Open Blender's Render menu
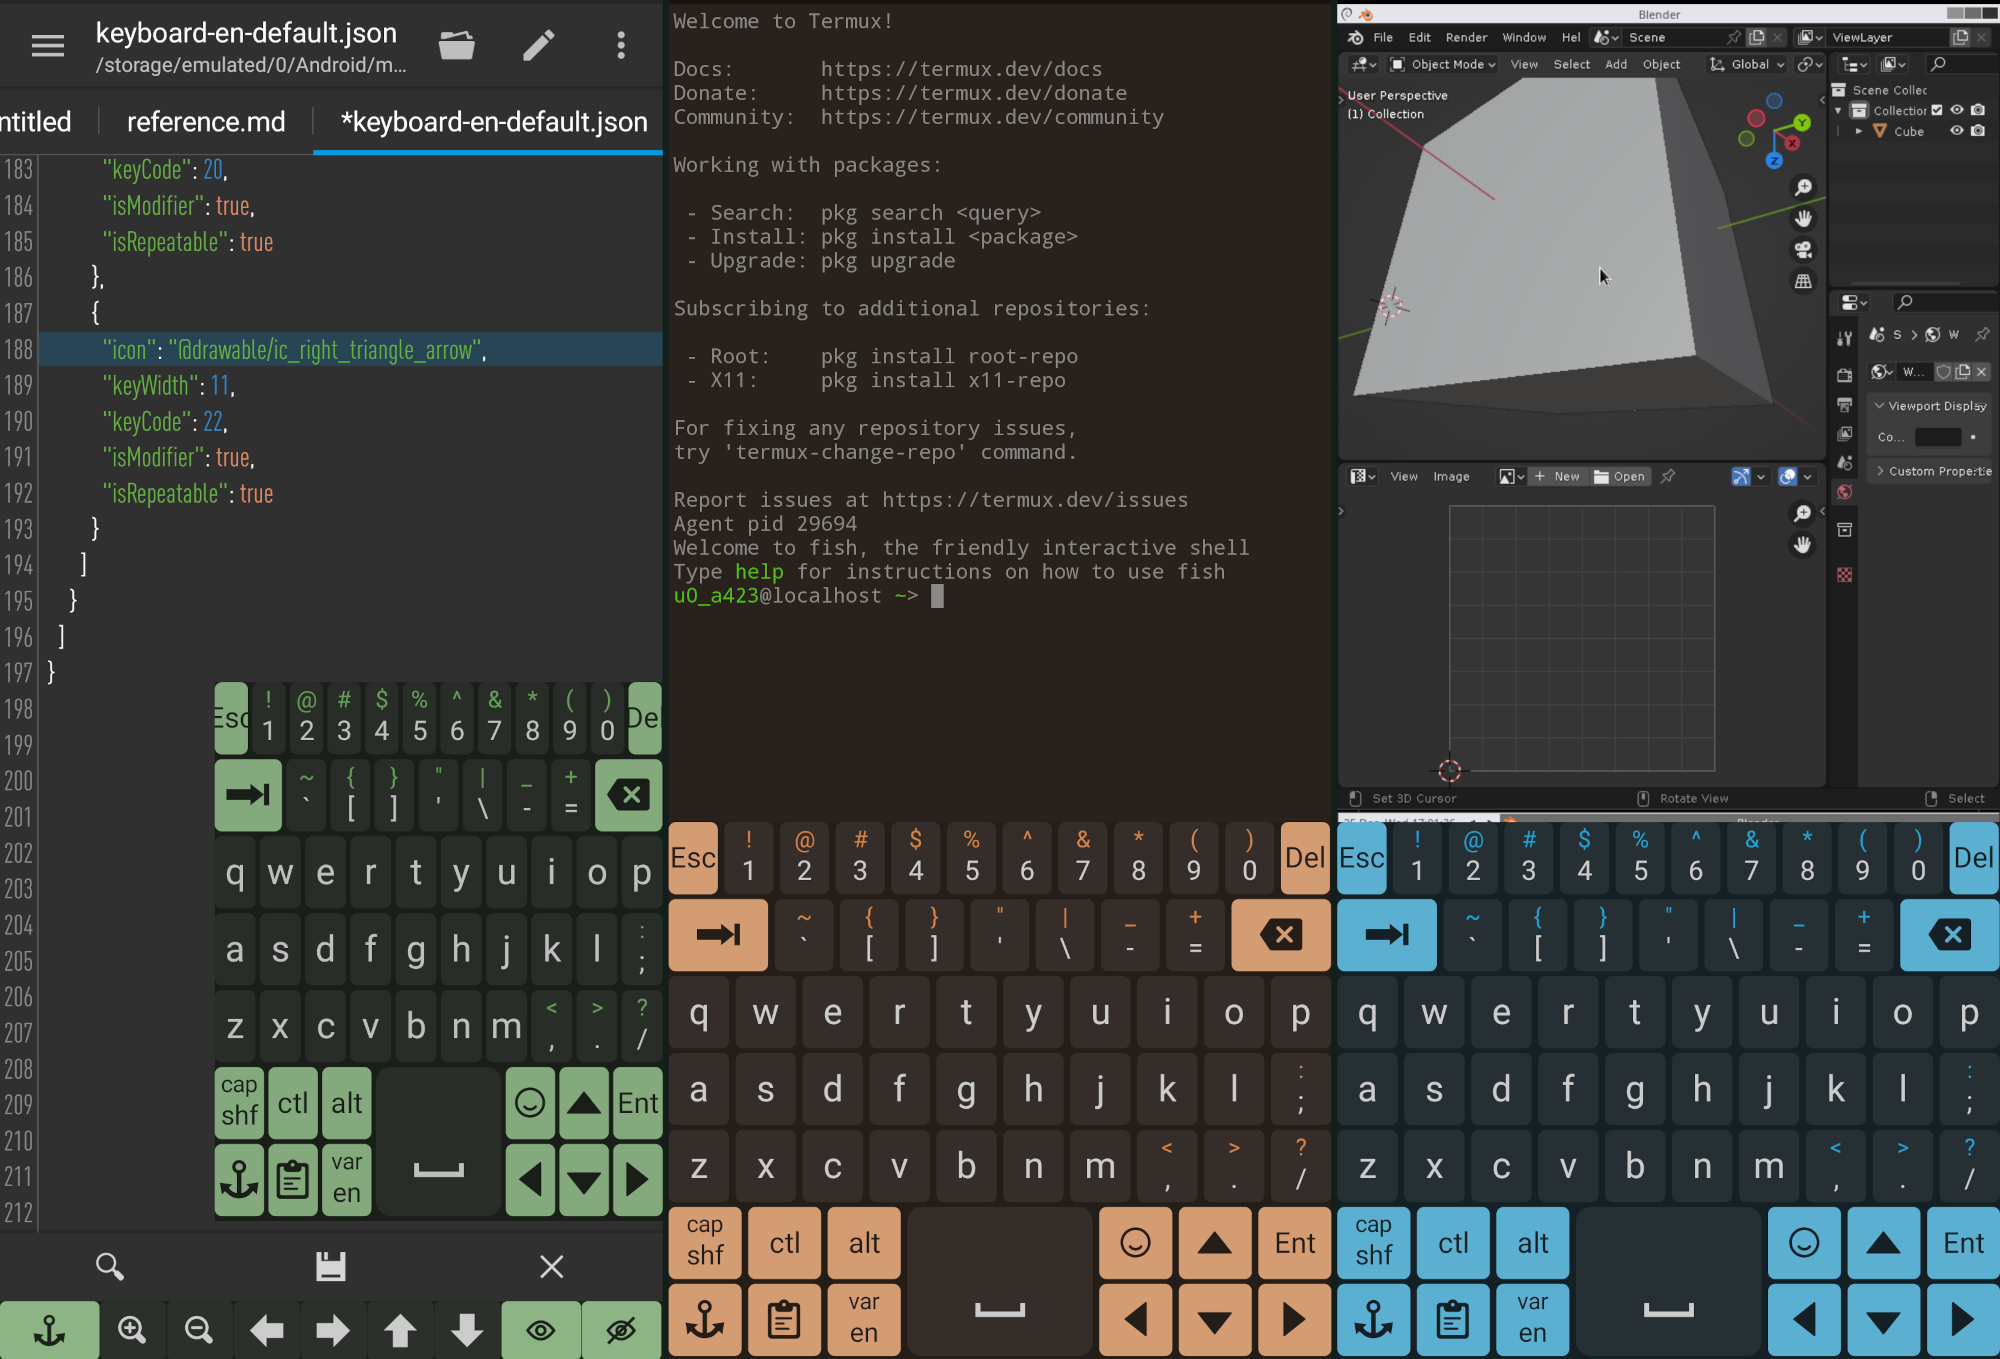The width and height of the screenshot is (2000, 1359). tap(1466, 37)
